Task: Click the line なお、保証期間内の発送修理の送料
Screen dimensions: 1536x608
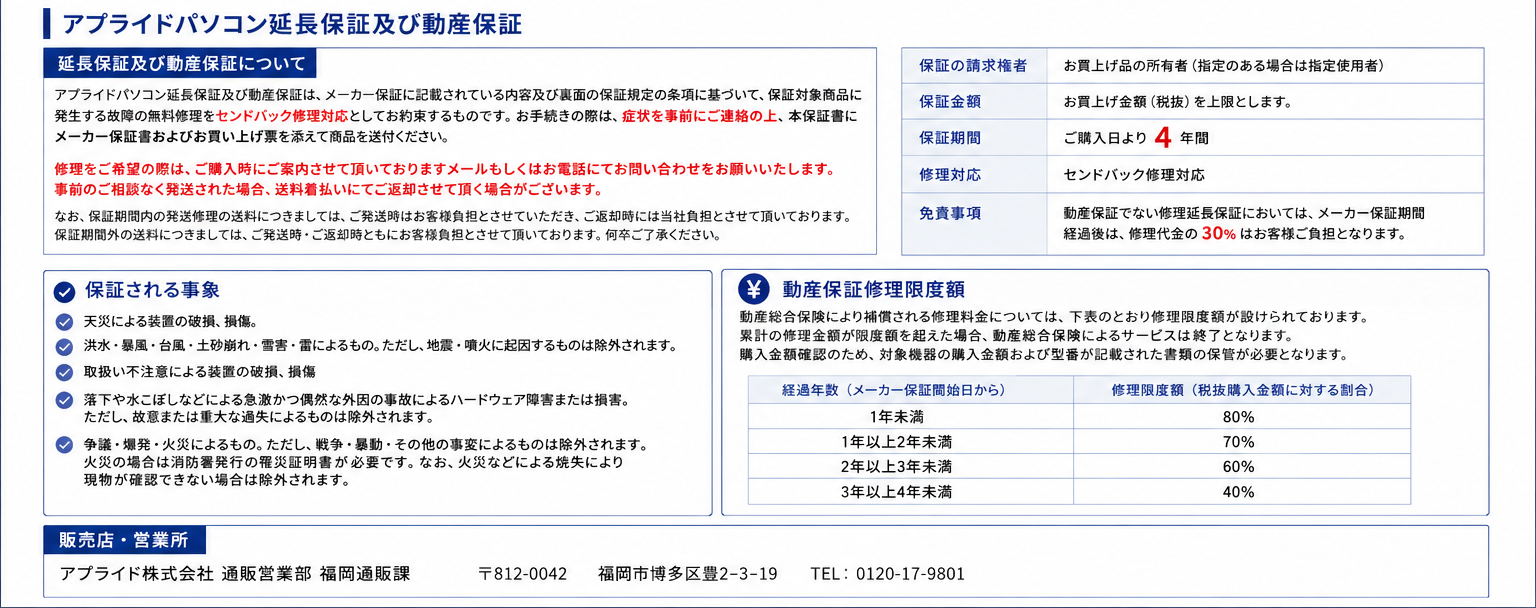Action: pos(453,217)
